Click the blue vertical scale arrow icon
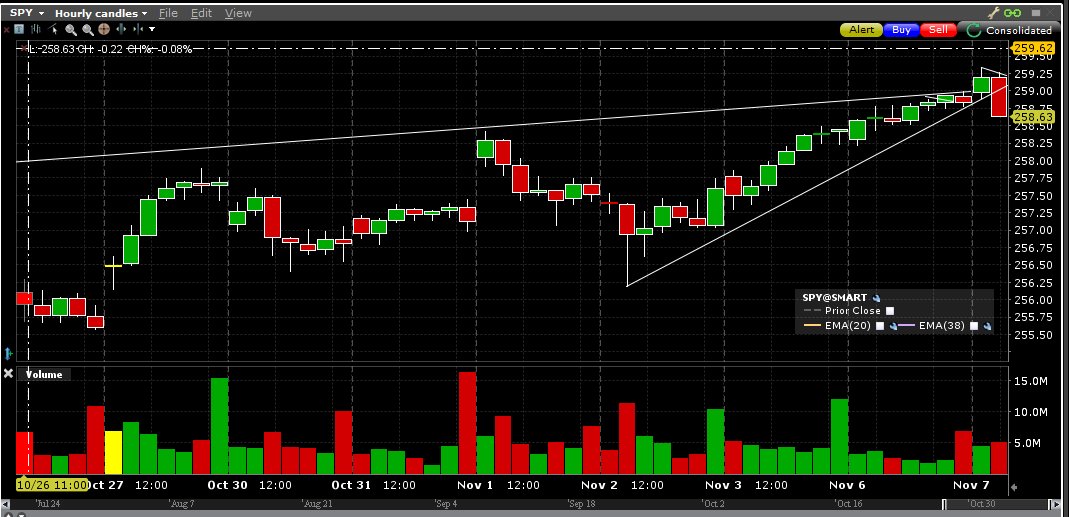The image size is (1069, 517). click(8, 353)
